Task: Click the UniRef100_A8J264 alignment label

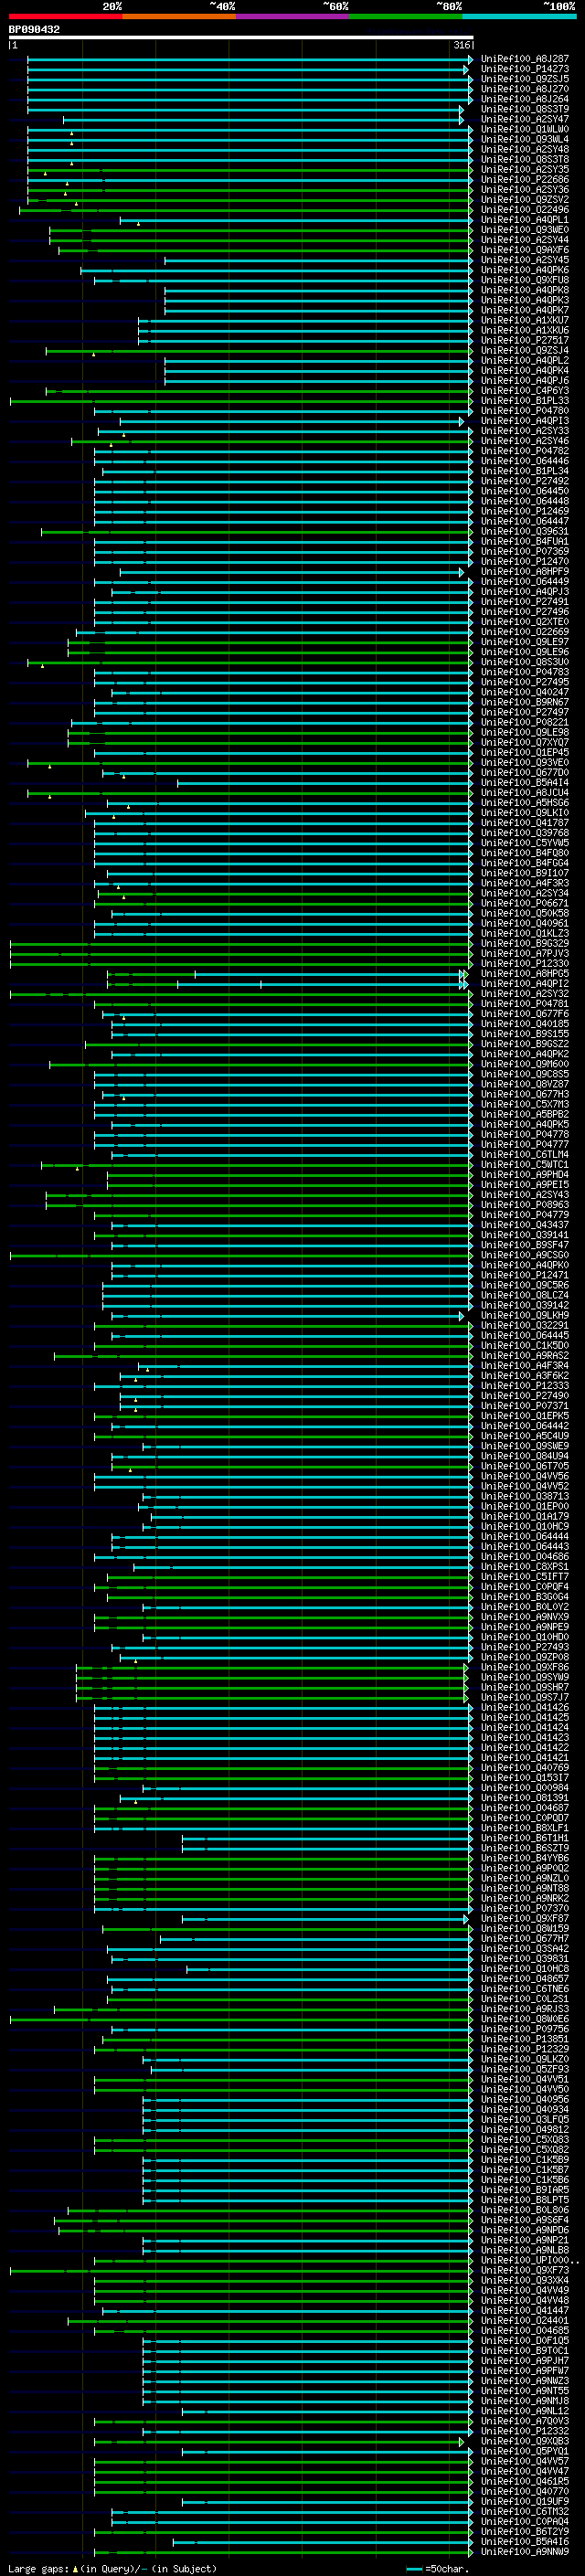Action: (525, 99)
